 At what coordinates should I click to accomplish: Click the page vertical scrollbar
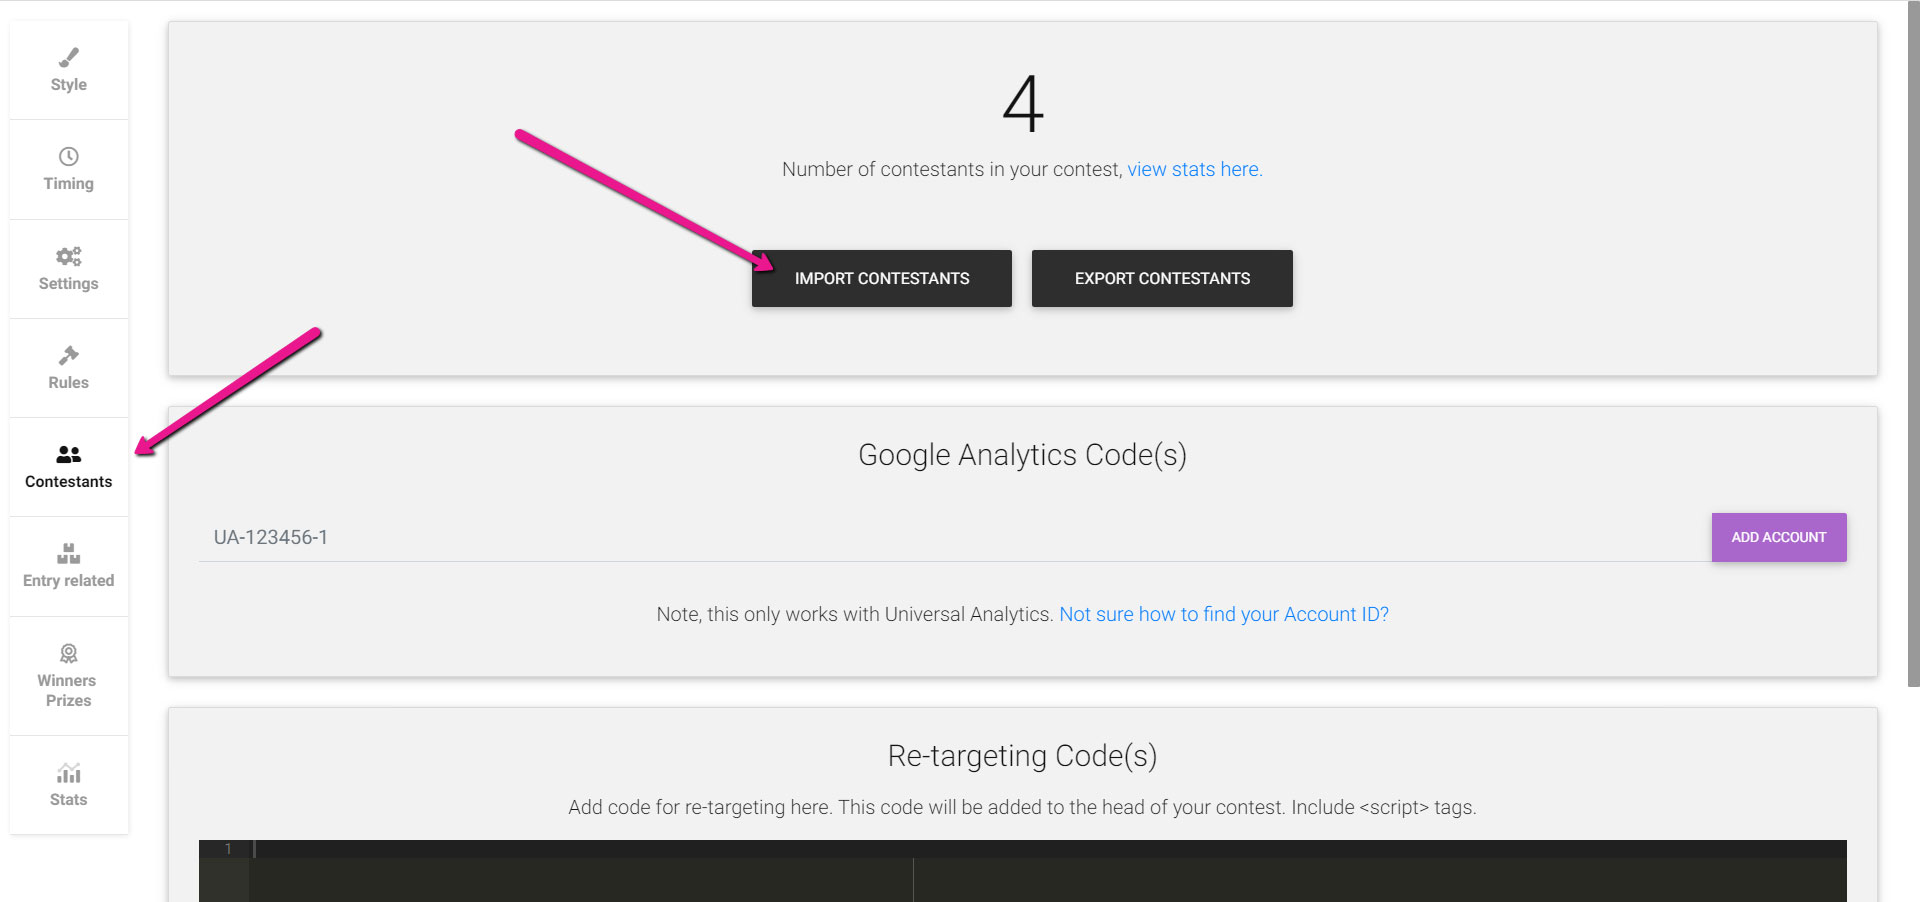point(1913,350)
